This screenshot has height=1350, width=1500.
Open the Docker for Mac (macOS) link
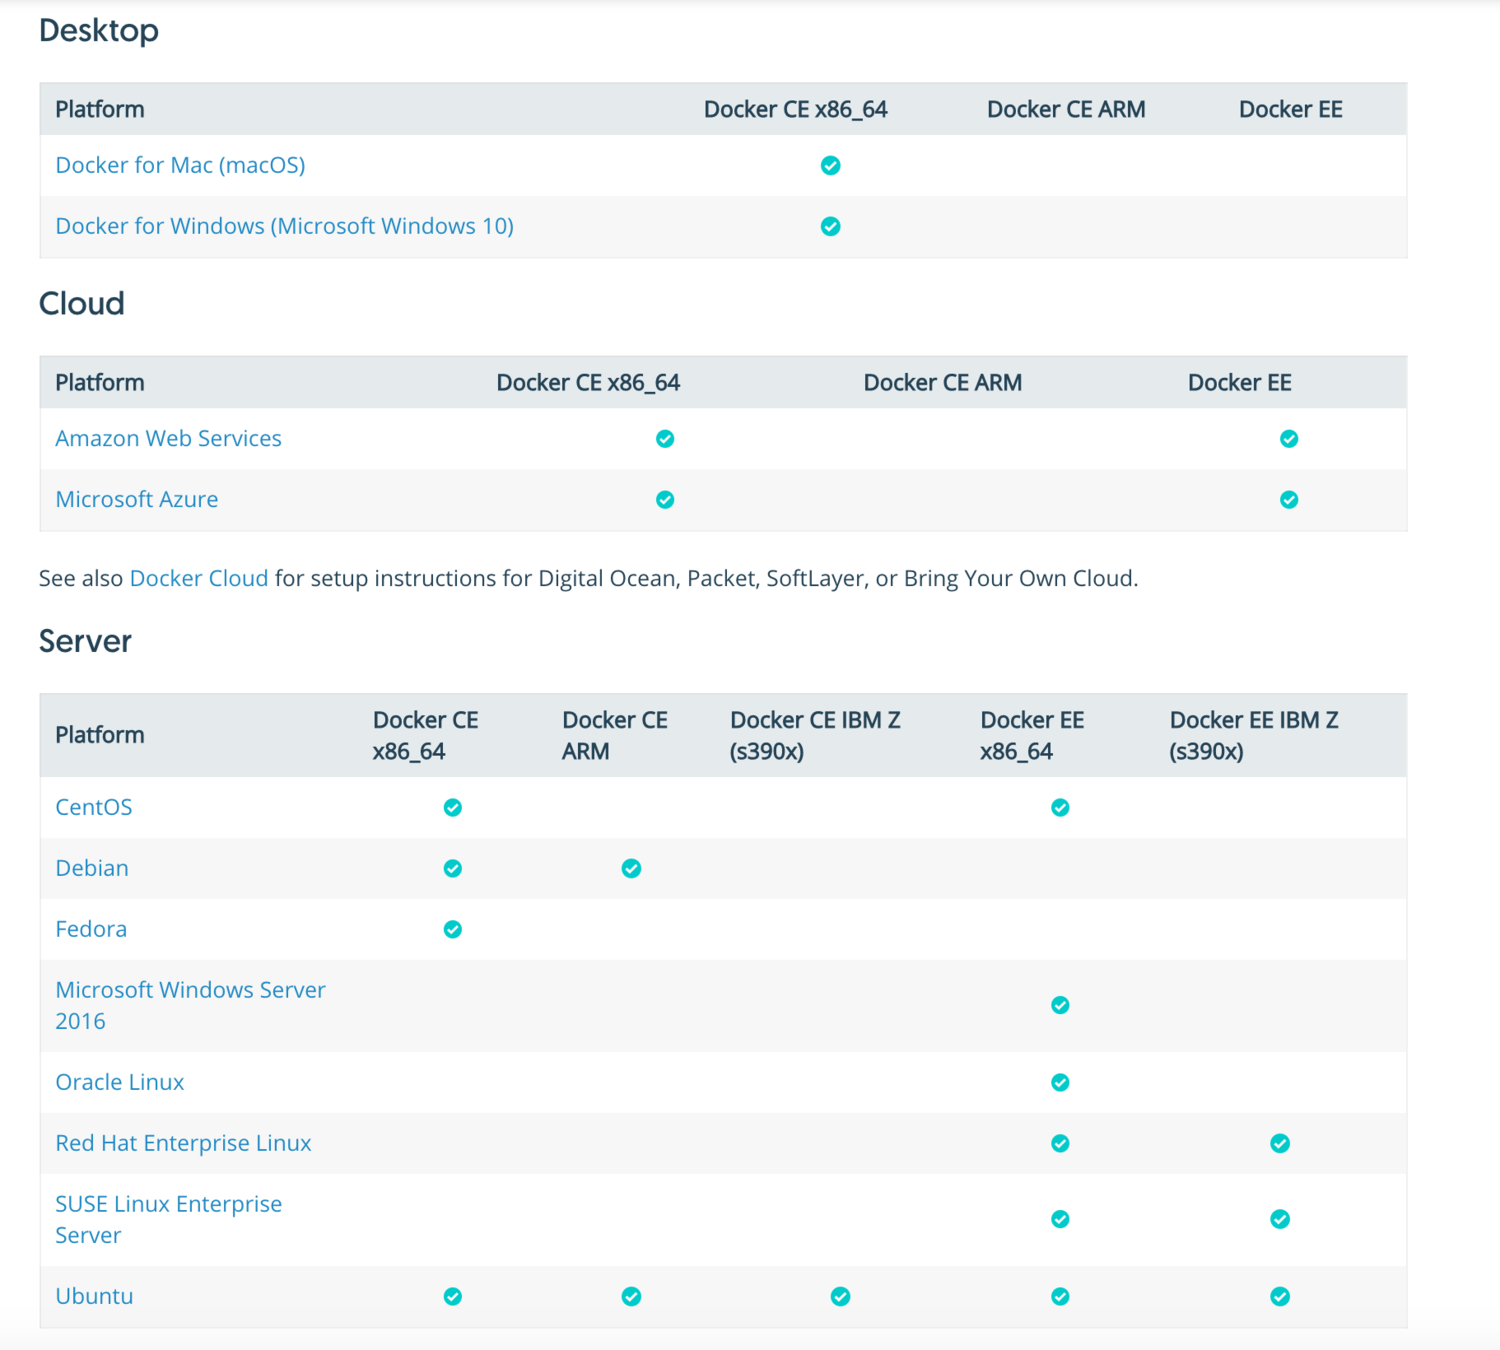tap(180, 165)
